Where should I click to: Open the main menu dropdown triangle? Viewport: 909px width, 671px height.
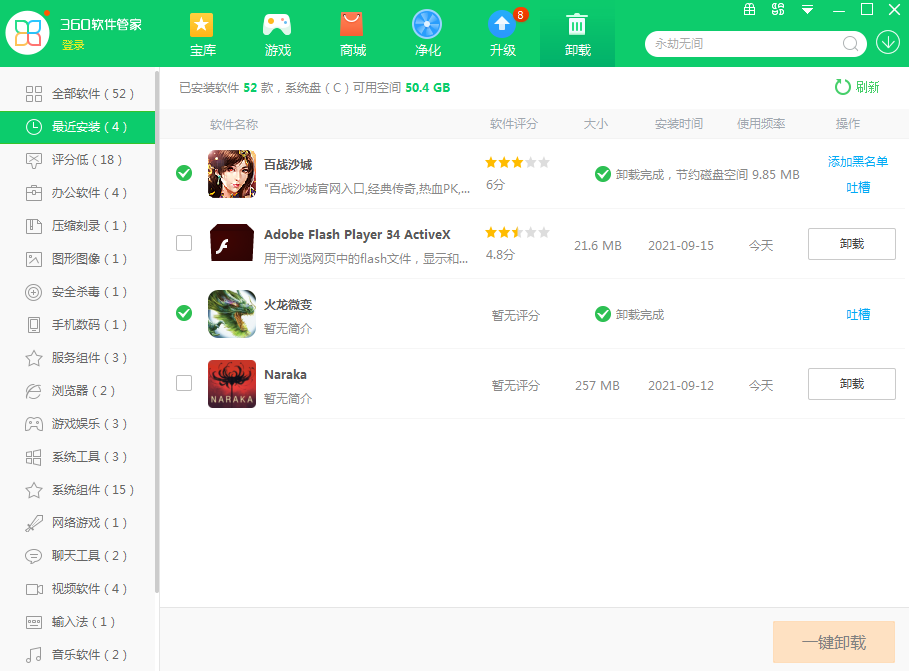point(807,9)
